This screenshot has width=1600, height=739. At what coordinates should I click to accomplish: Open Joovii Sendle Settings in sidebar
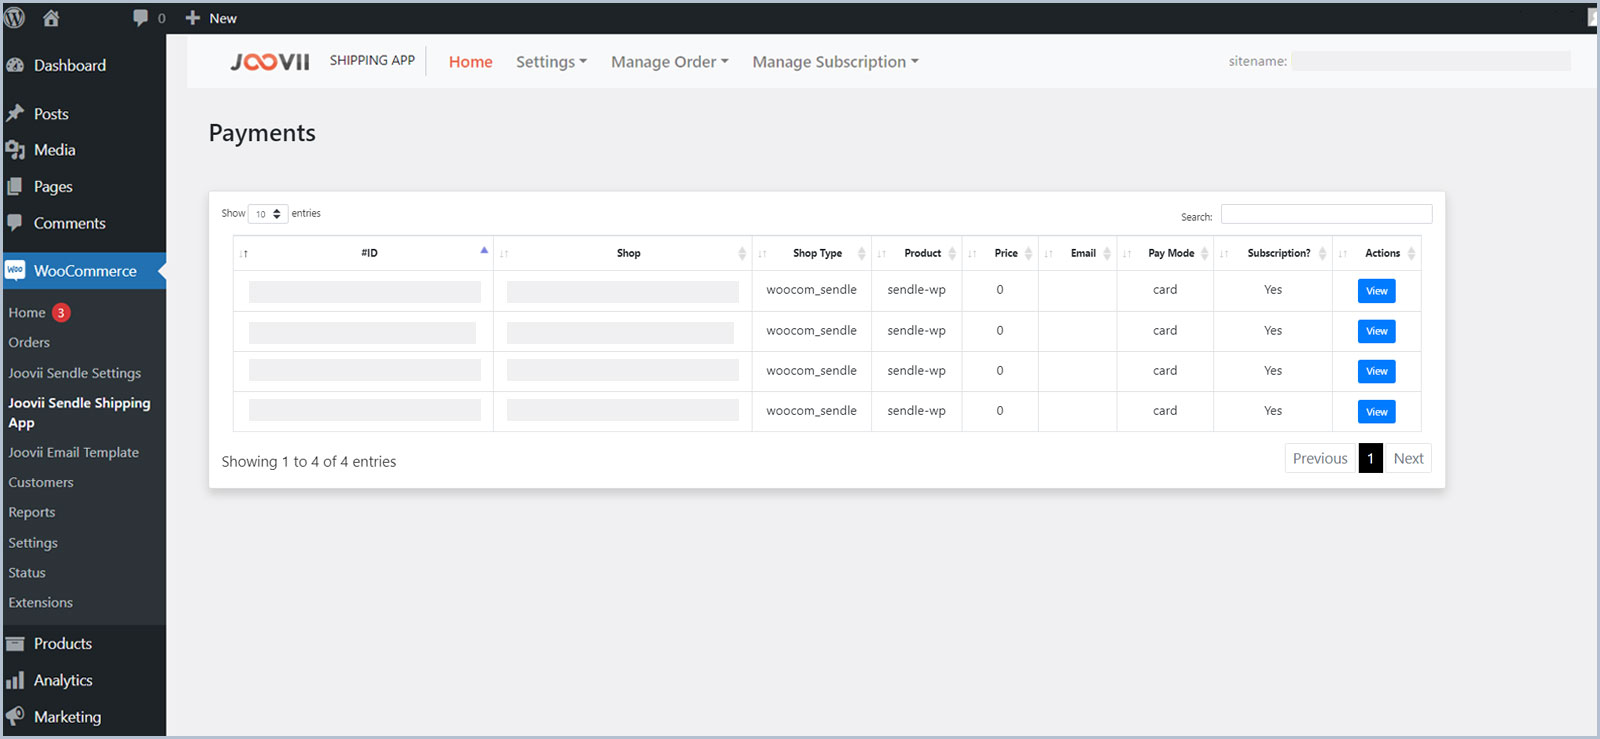click(x=75, y=373)
